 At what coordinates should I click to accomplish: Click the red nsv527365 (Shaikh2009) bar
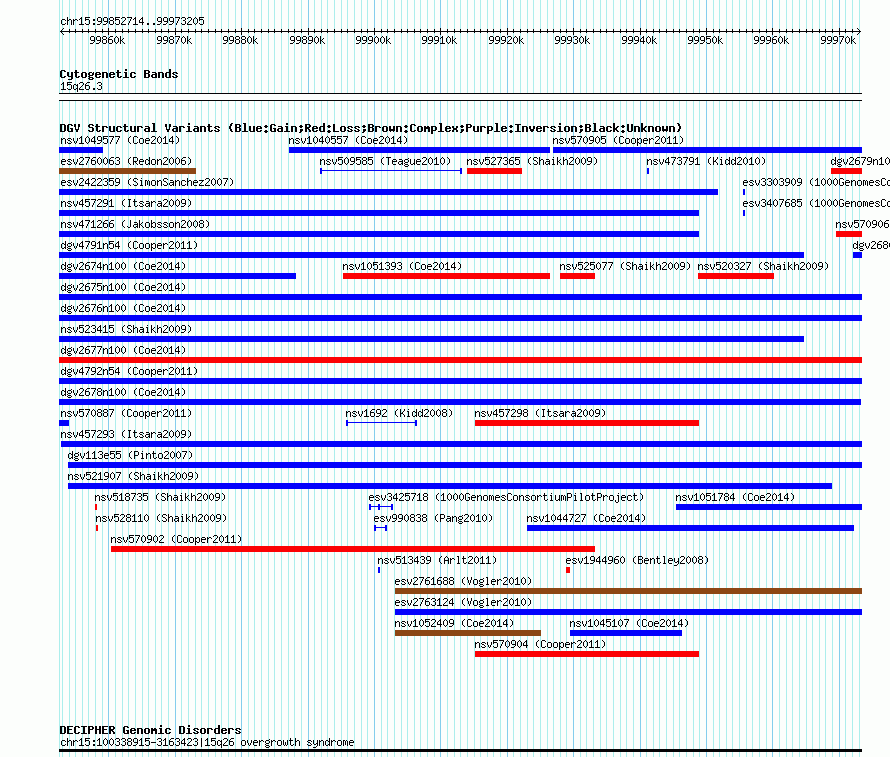pos(494,171)
